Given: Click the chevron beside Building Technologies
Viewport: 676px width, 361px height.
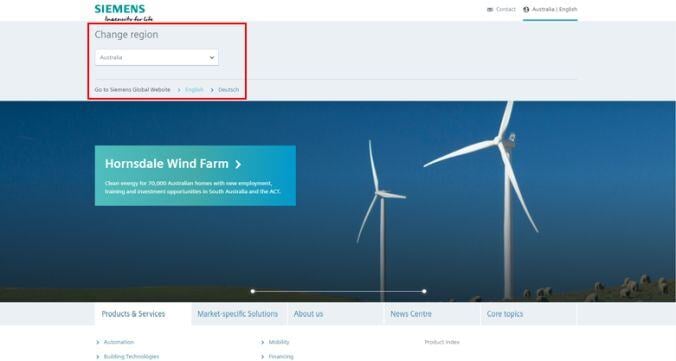Looking at the screenshot, I should (x=98, y=357).
